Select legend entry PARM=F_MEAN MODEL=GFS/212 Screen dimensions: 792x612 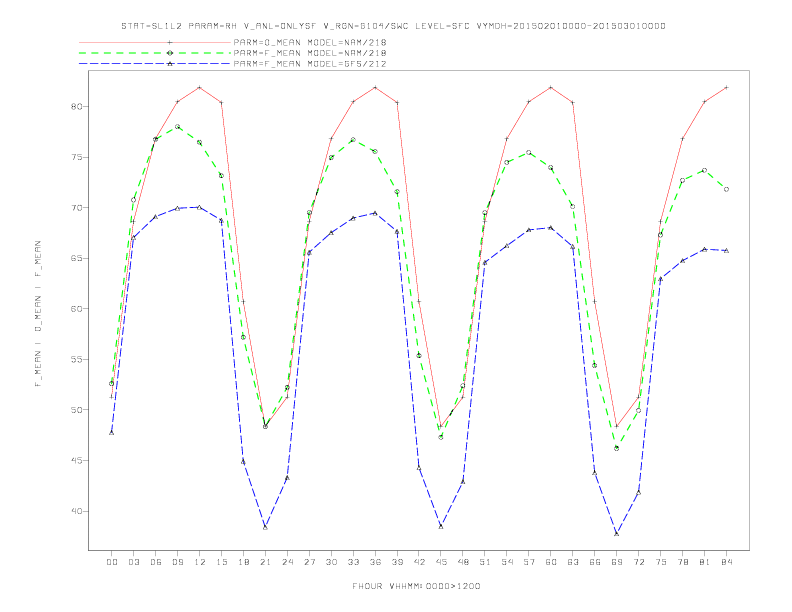[310, 64]
